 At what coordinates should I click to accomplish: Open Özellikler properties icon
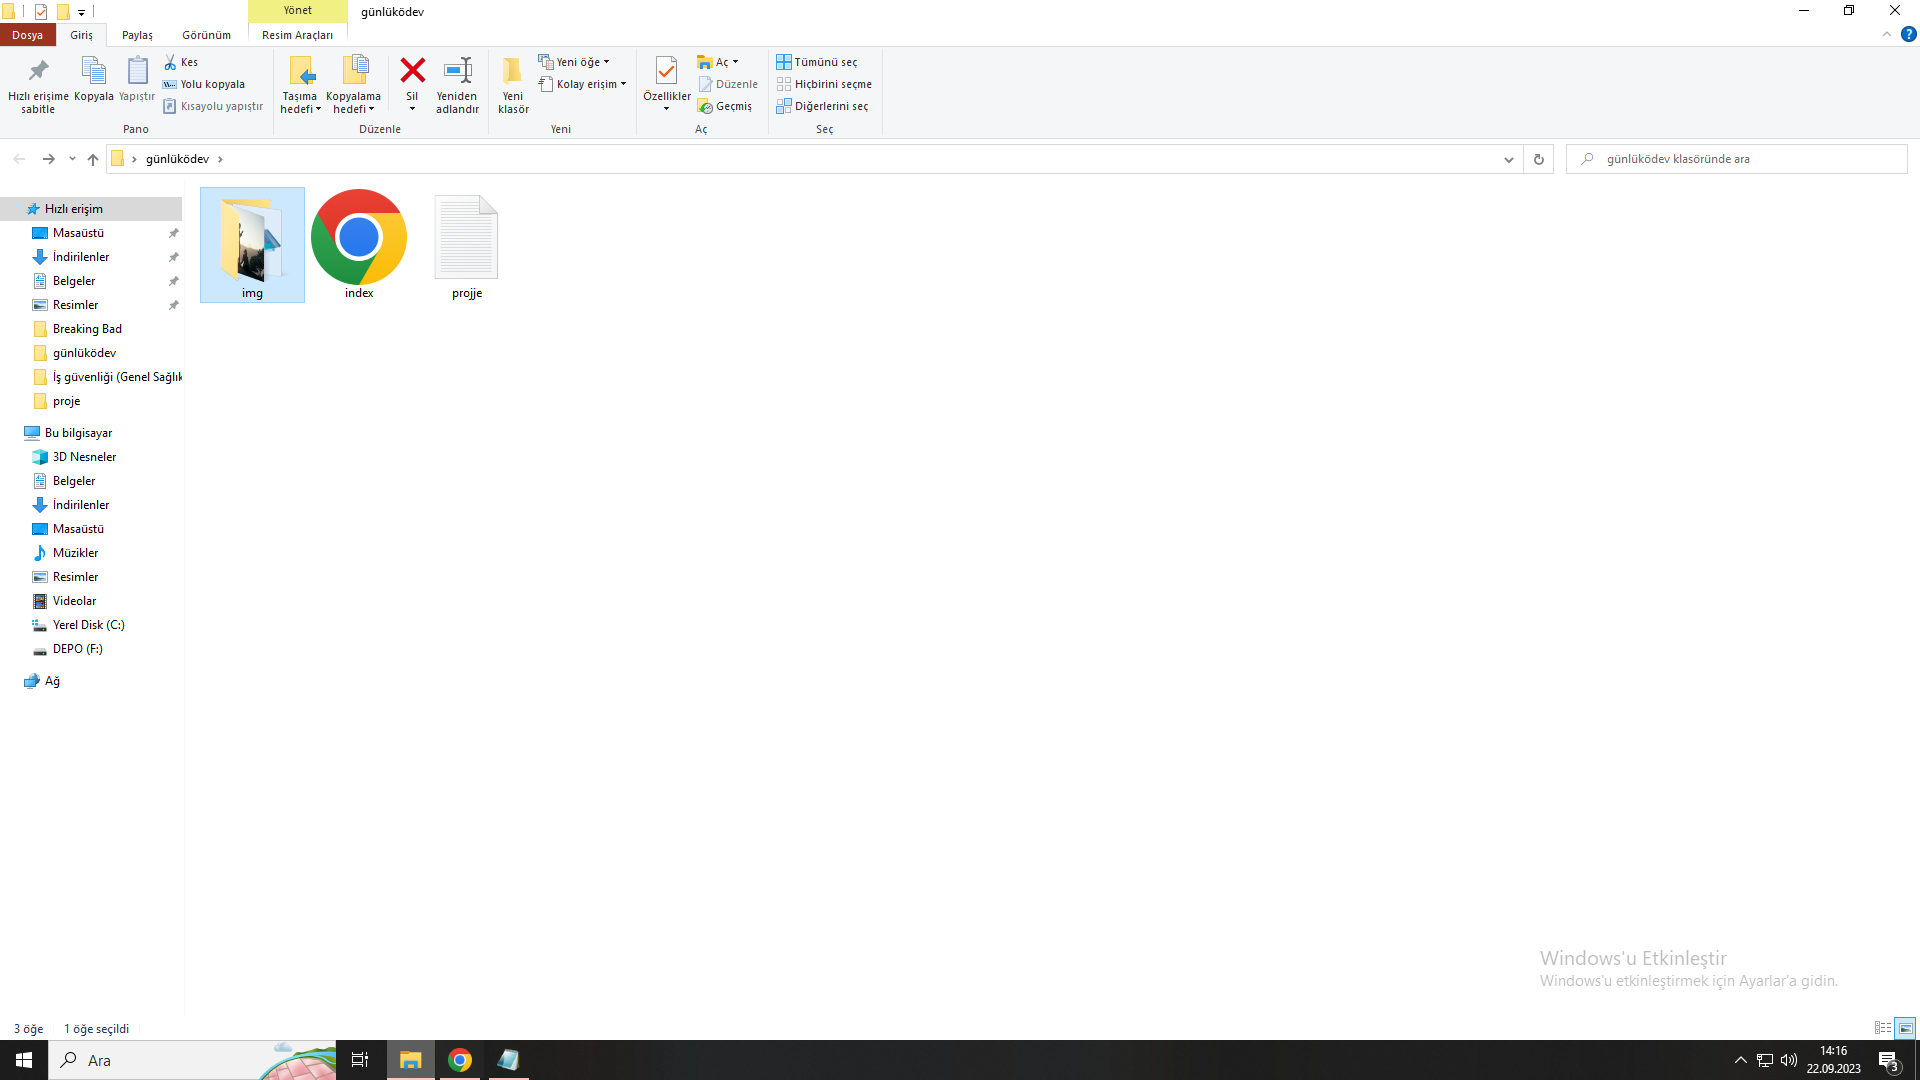(666, 71)
